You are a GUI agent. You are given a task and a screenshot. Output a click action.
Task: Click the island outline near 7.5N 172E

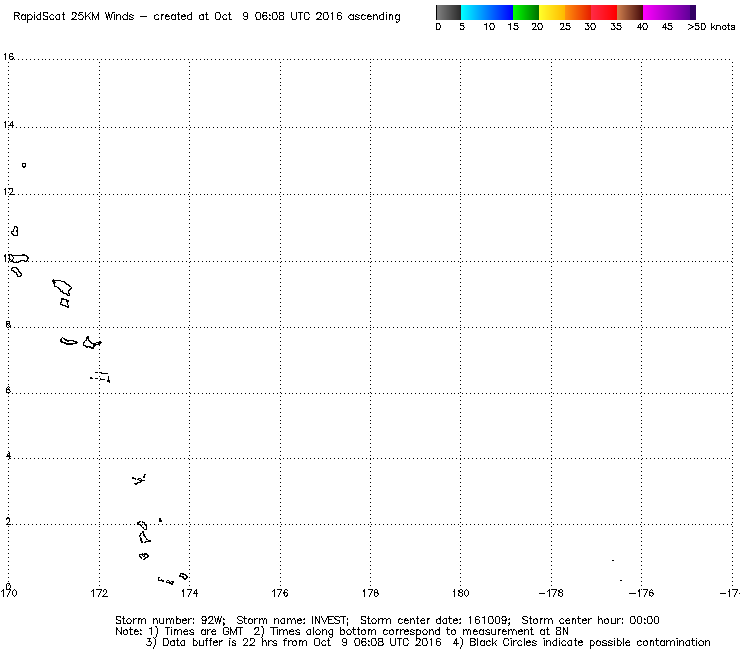[x=92, y=343]
